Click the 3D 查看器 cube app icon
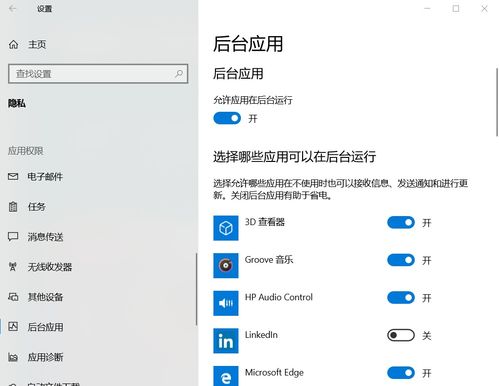This screenshot has height=386, width=499. pos(226,228)
